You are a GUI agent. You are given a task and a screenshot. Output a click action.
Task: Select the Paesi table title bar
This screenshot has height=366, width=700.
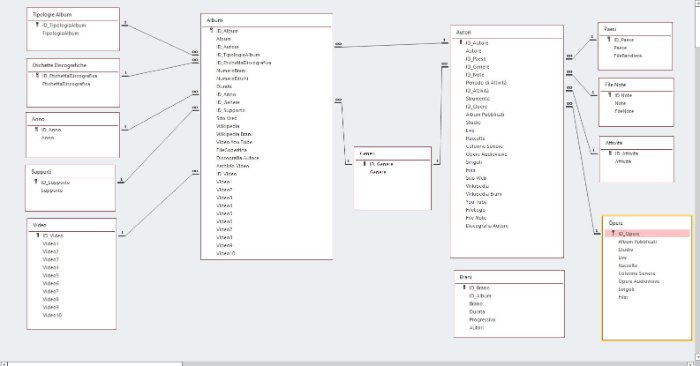[x=635, y=29]
